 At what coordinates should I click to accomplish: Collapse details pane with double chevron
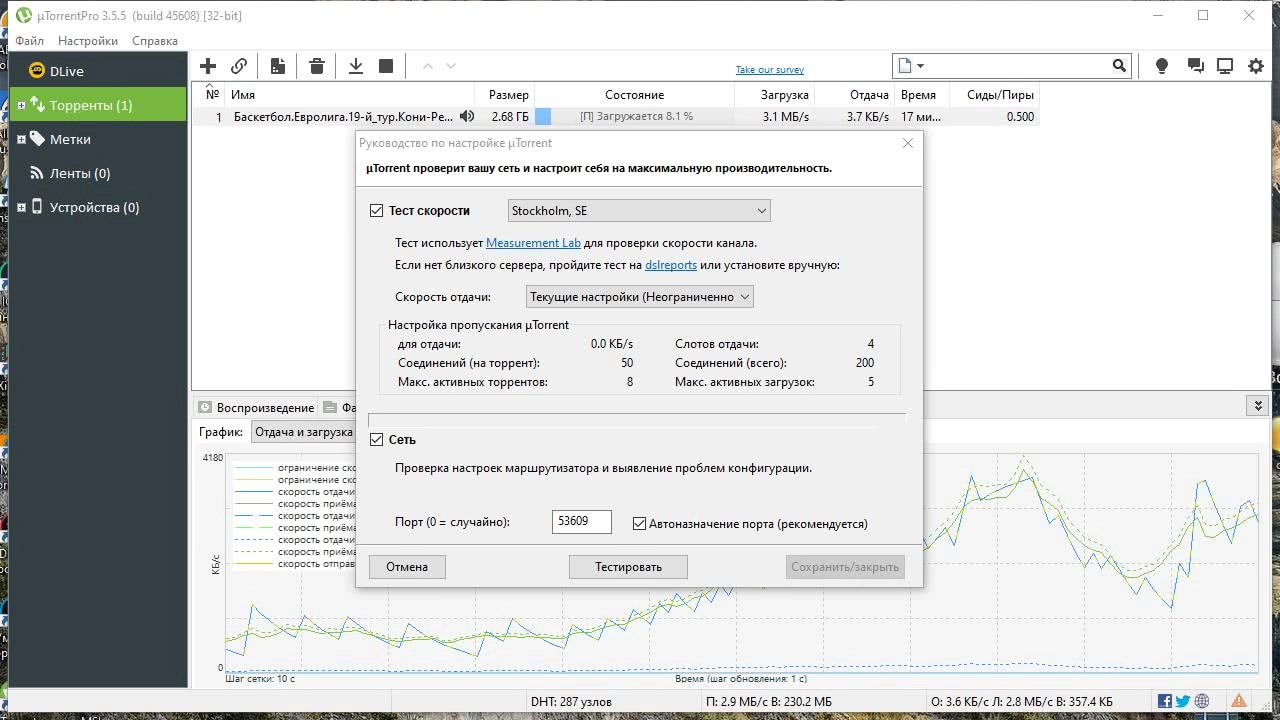1258,406
